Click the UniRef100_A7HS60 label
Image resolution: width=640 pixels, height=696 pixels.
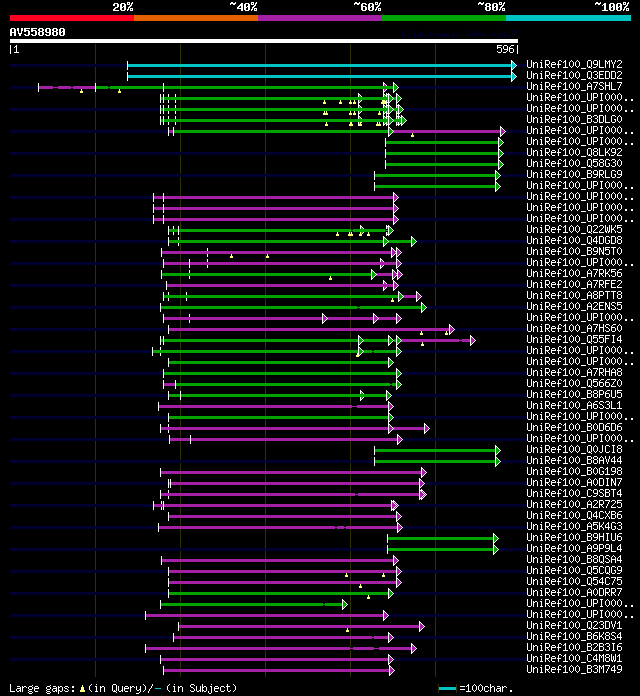pos(574,328)
